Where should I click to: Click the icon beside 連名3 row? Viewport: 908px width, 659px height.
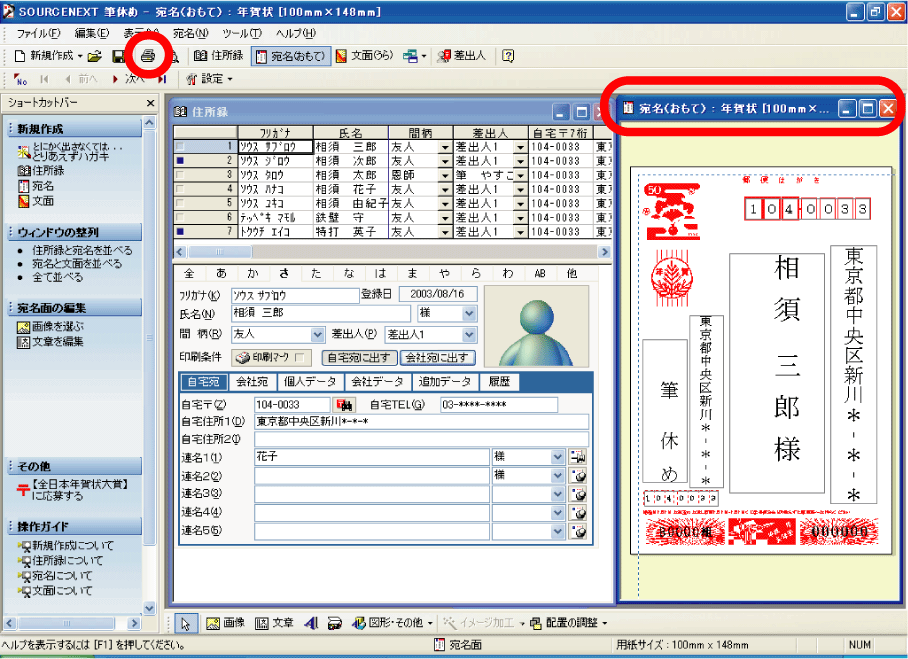[x=578, y=494]
